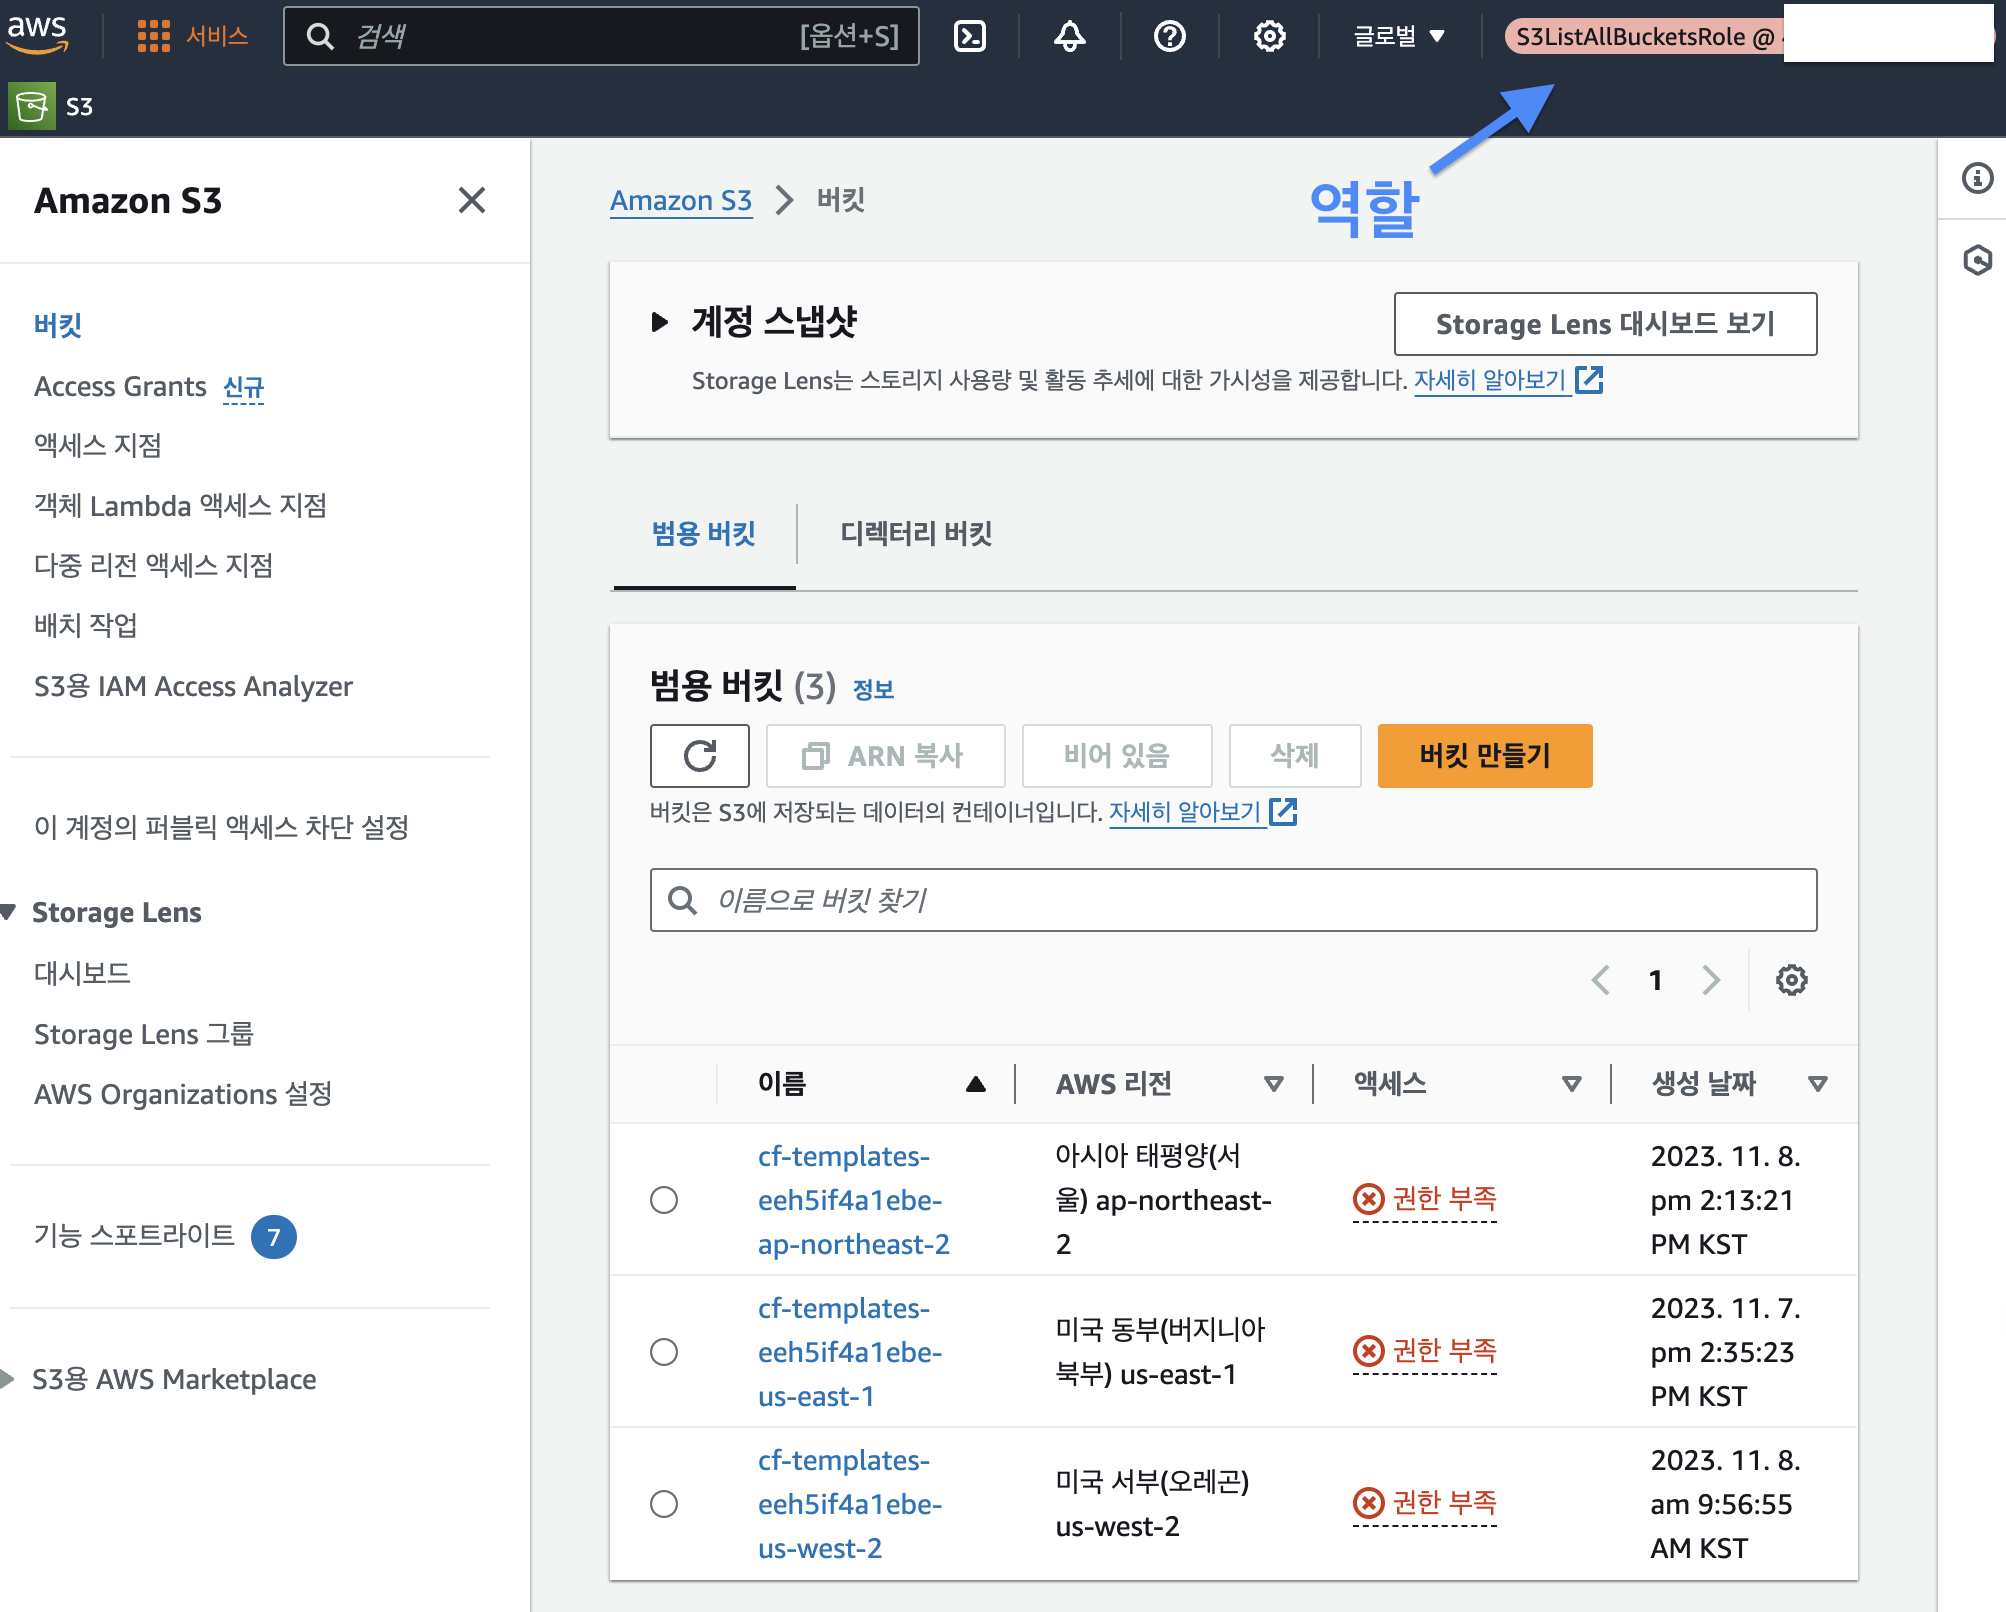This screenshot has height=1612, width=2006.
Task: Open the top bar settings gear
Action: pyautogui.click(x=1269, y=37)
